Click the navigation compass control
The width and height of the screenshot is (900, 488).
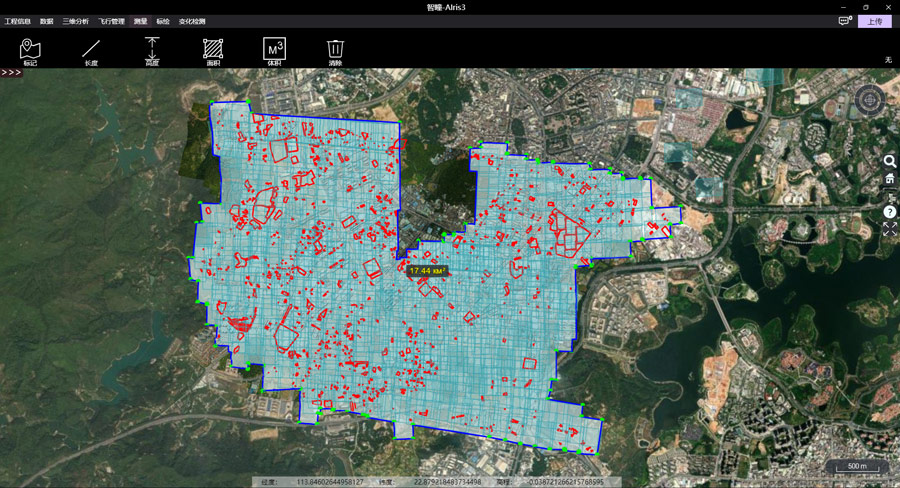[869, 100]
